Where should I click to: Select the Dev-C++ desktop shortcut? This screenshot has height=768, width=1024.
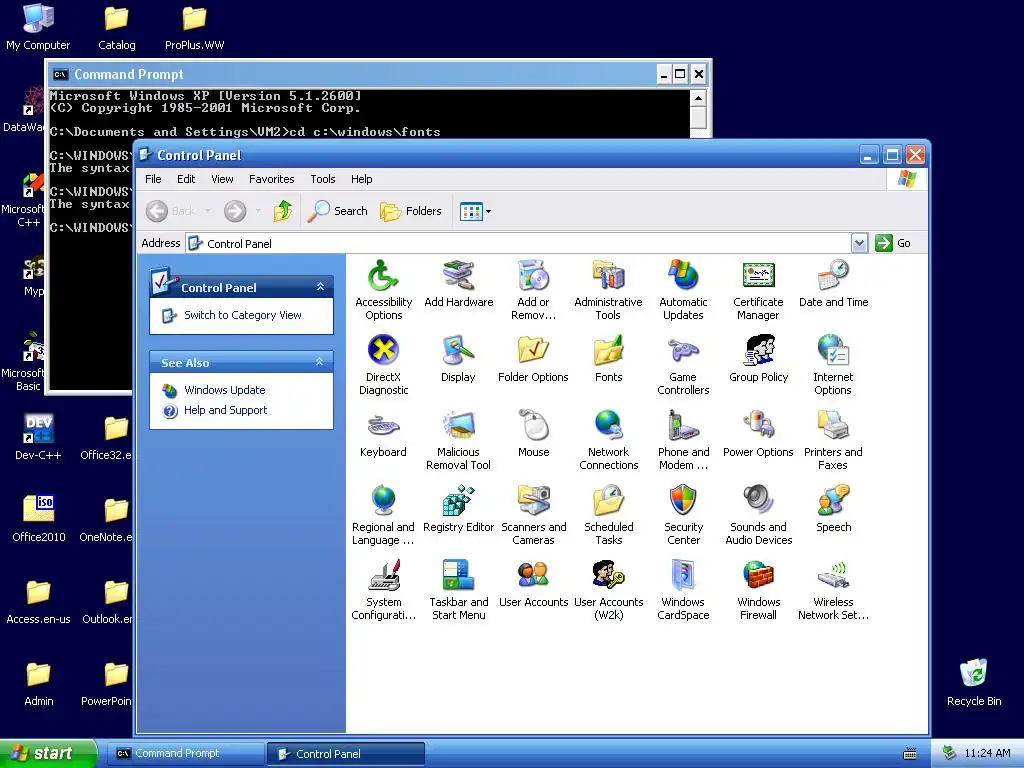point(38,437)
